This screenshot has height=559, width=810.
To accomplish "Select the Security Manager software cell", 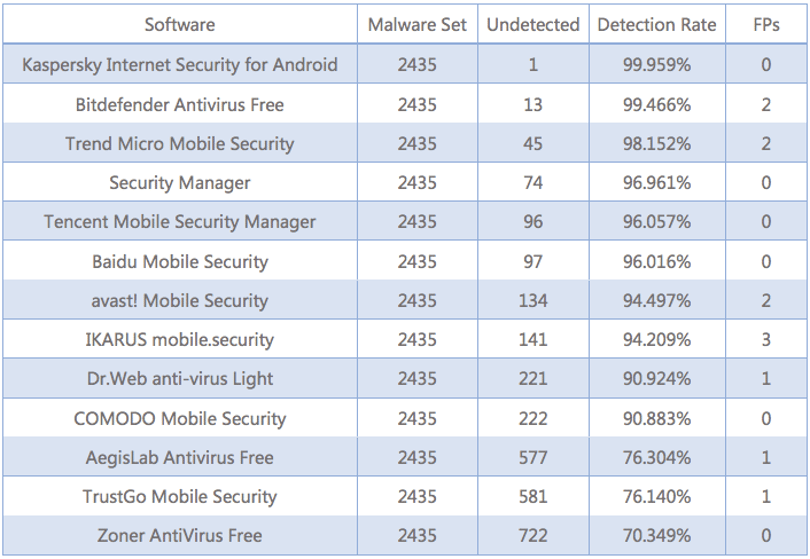I will [180, 182].
